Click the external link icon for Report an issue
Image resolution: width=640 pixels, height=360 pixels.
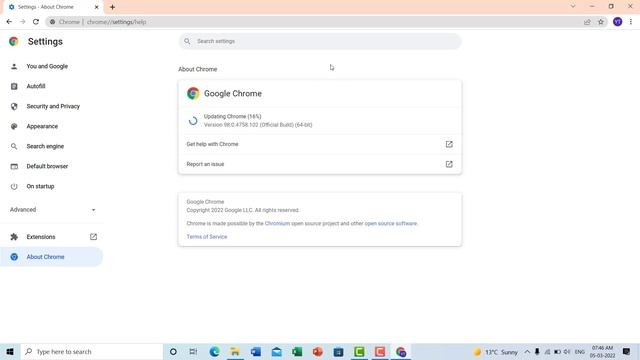click(449, 164)
